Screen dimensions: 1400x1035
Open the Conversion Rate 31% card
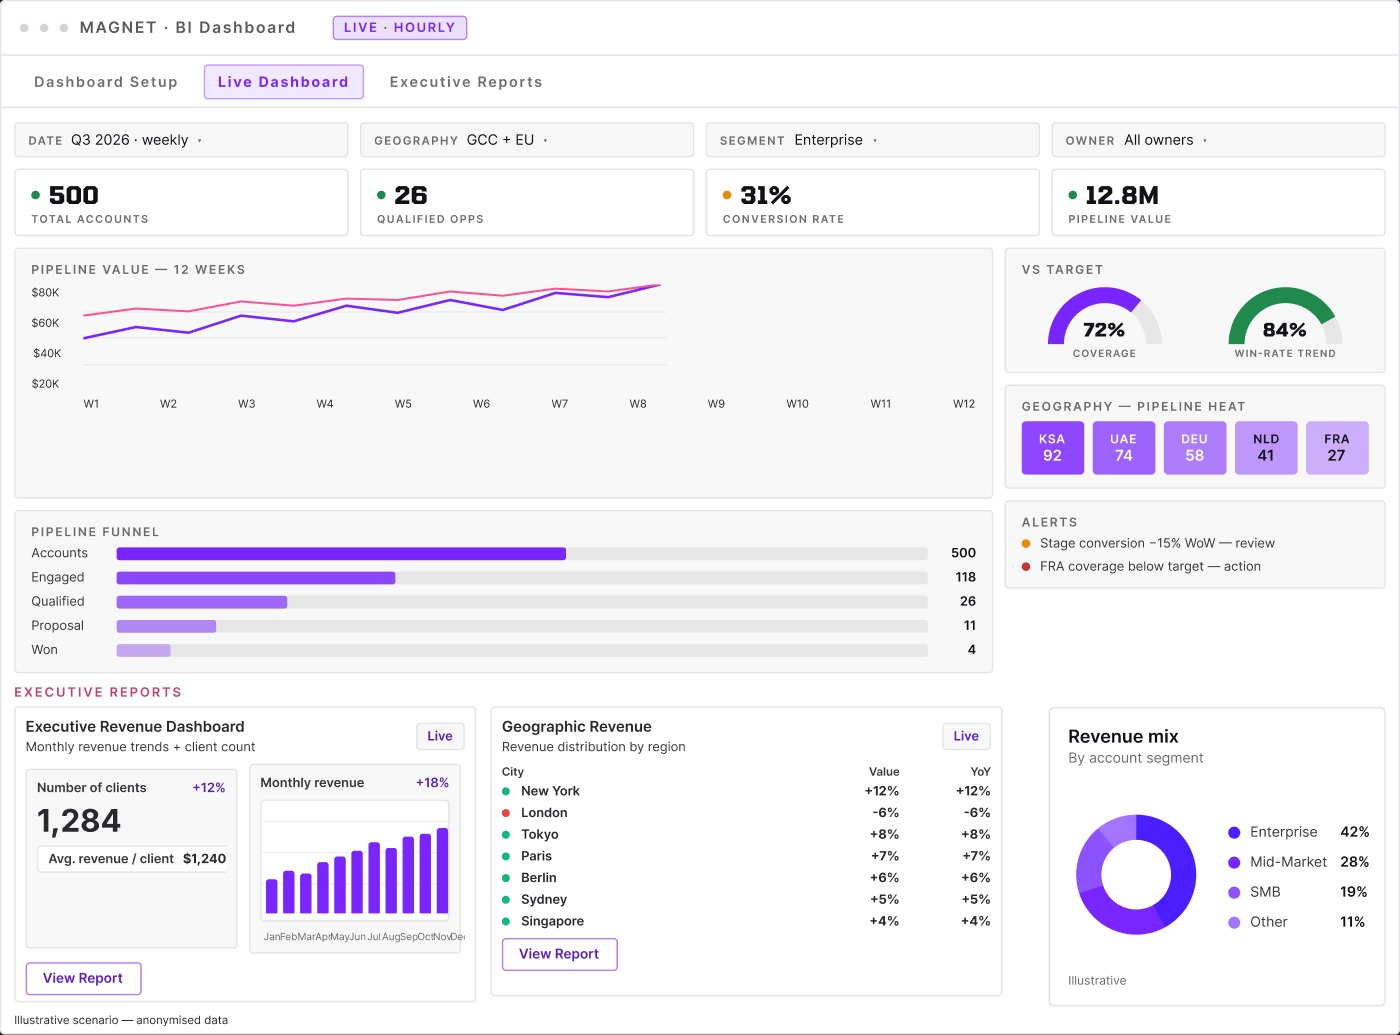[872, 203]
